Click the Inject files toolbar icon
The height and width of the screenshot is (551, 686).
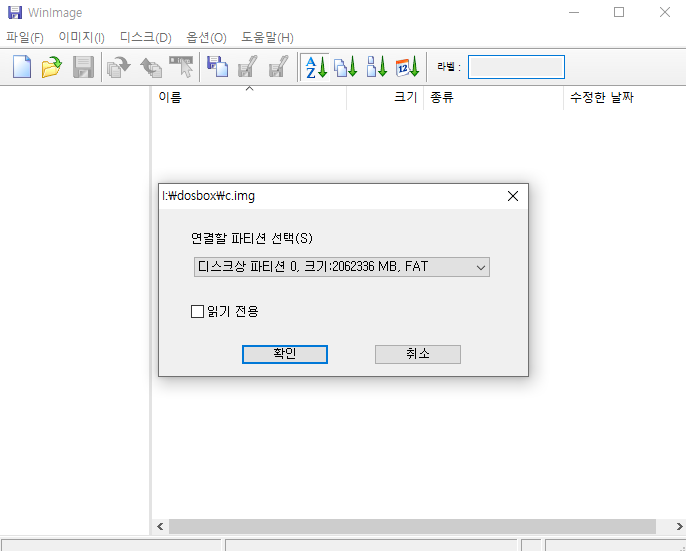click(217, 67)
